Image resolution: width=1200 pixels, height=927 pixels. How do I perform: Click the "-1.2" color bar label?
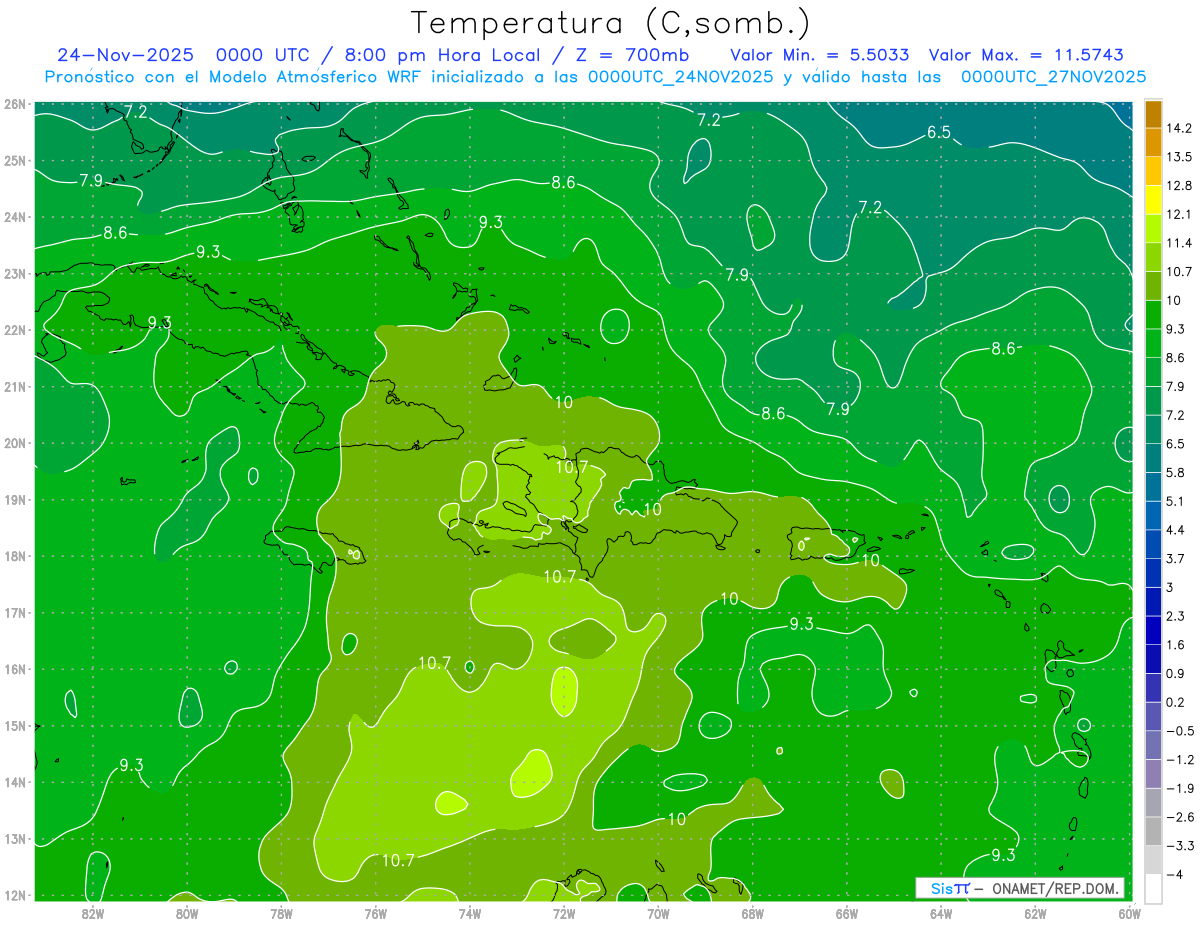(1181, 759)
